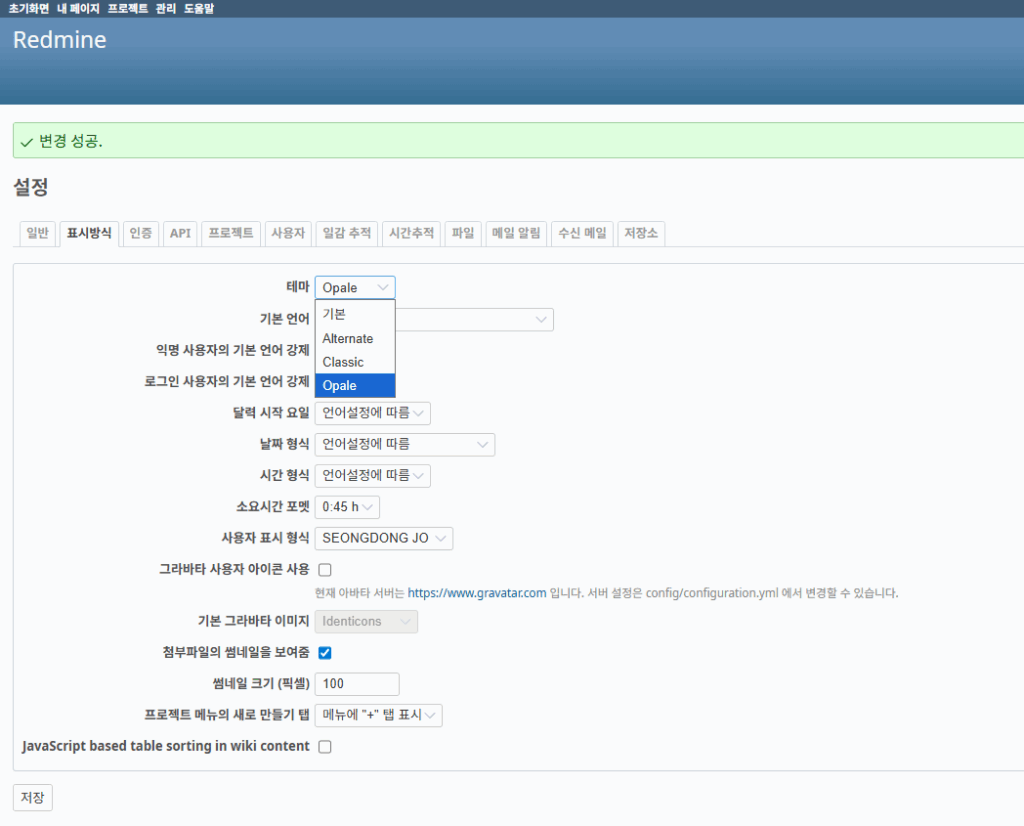Choose the Classic theme option

[343, 362]
